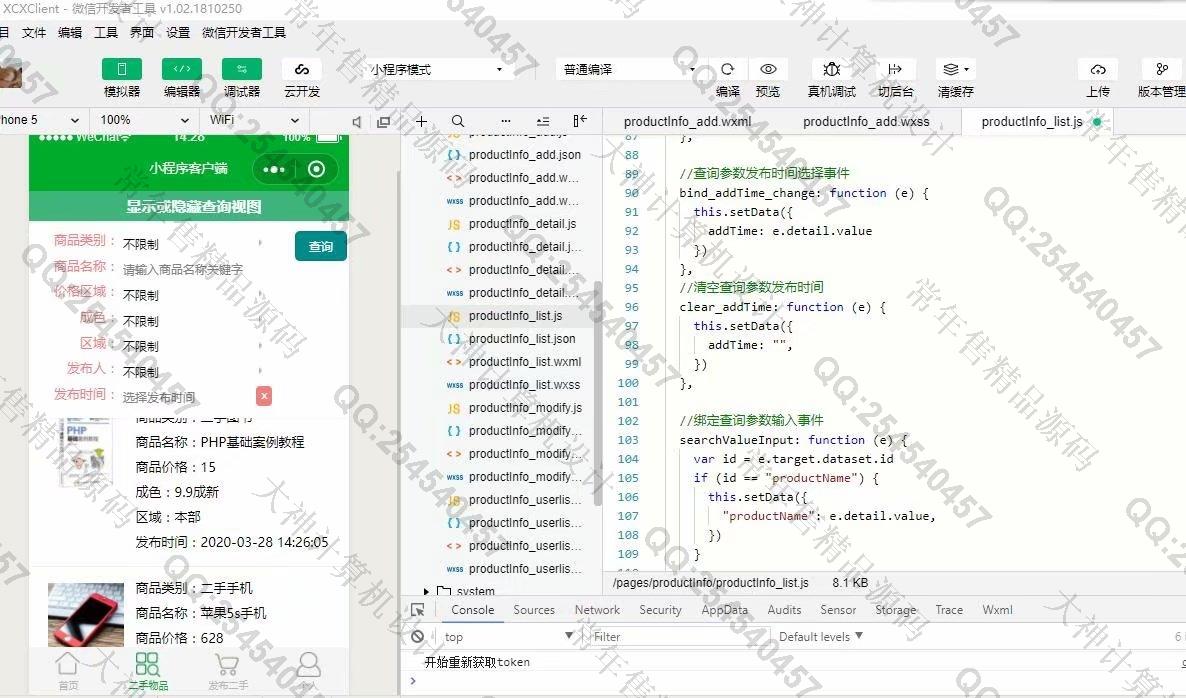Click the collapse-all file tree icon
1186x698 pixels.
(x=543, y=121)
